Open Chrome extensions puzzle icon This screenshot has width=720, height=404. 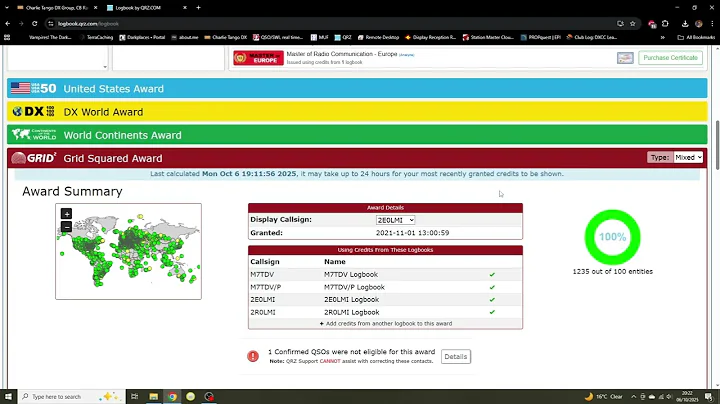(665, 23)
